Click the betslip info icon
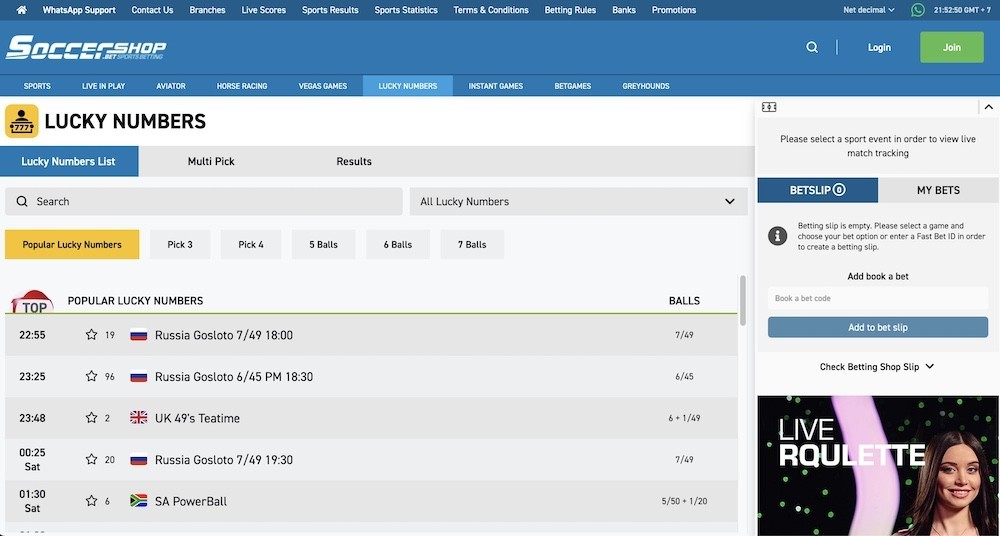 777,236
